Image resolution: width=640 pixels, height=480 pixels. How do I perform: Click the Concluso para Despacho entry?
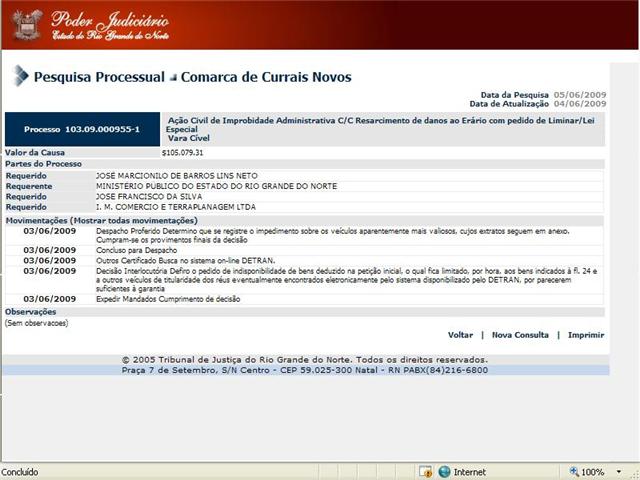tap(136, 250)
